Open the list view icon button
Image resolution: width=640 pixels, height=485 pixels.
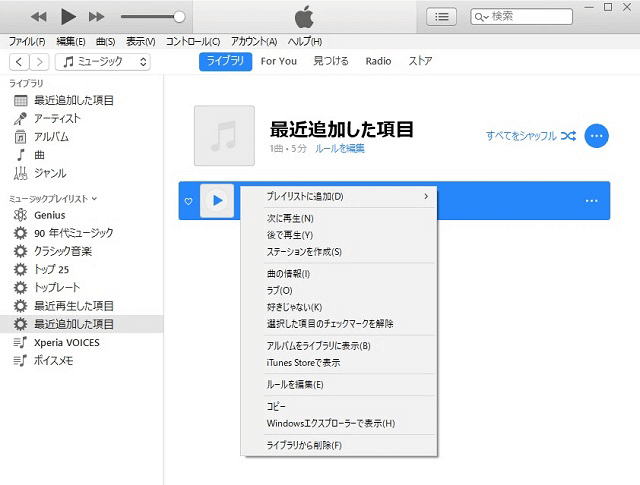click(441, 16)
